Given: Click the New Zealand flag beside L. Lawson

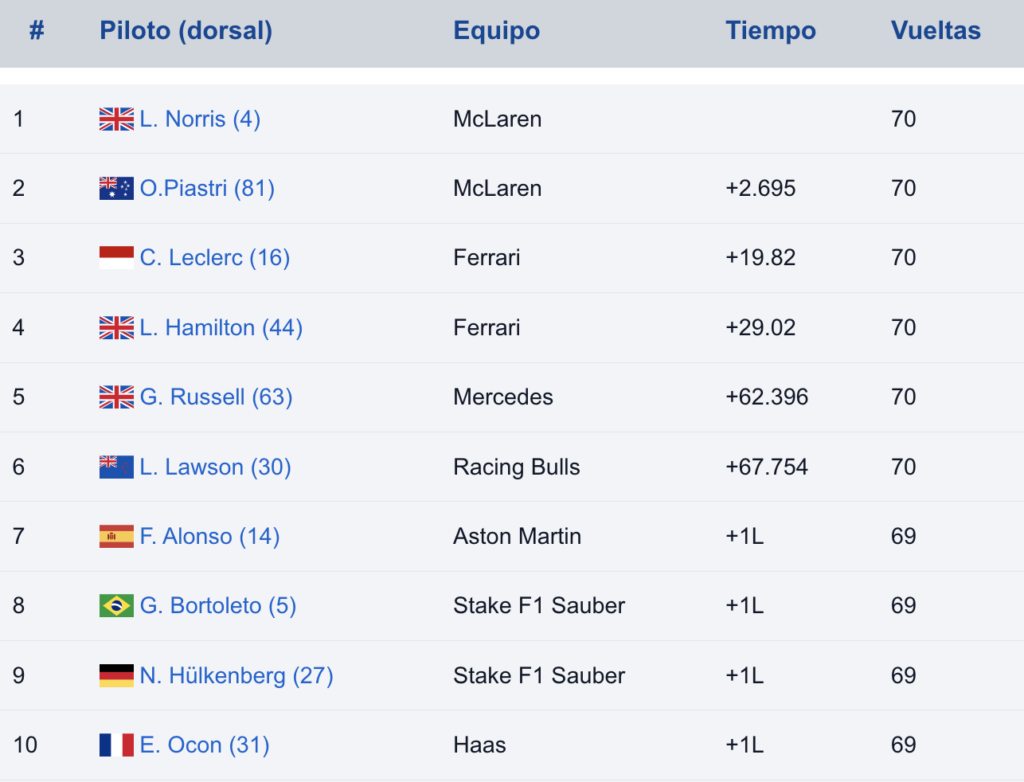Looking at the screenshot, I should pyautogui.click(x=116, y=467).
